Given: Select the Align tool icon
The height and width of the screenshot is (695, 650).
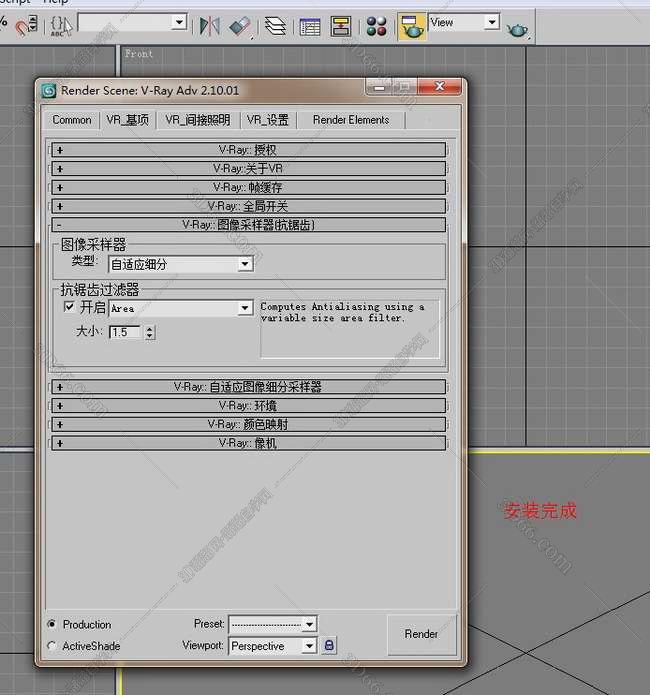Looking at the screenshot, I should tap(241, 27).
